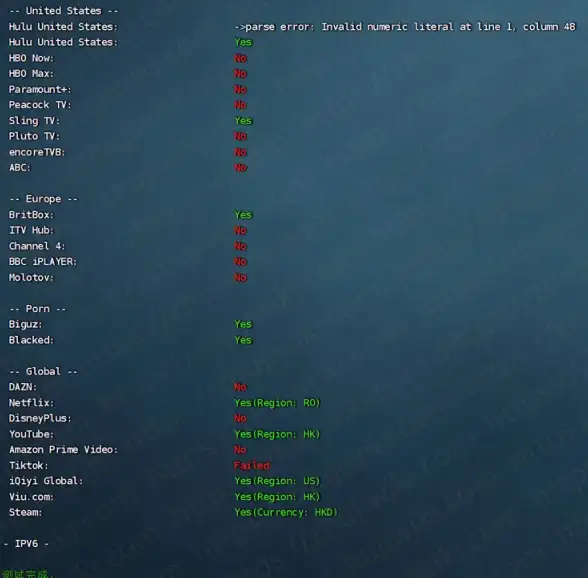Click the Yes result for Hulu United States

pyautogui.click(x=243, y=42)
